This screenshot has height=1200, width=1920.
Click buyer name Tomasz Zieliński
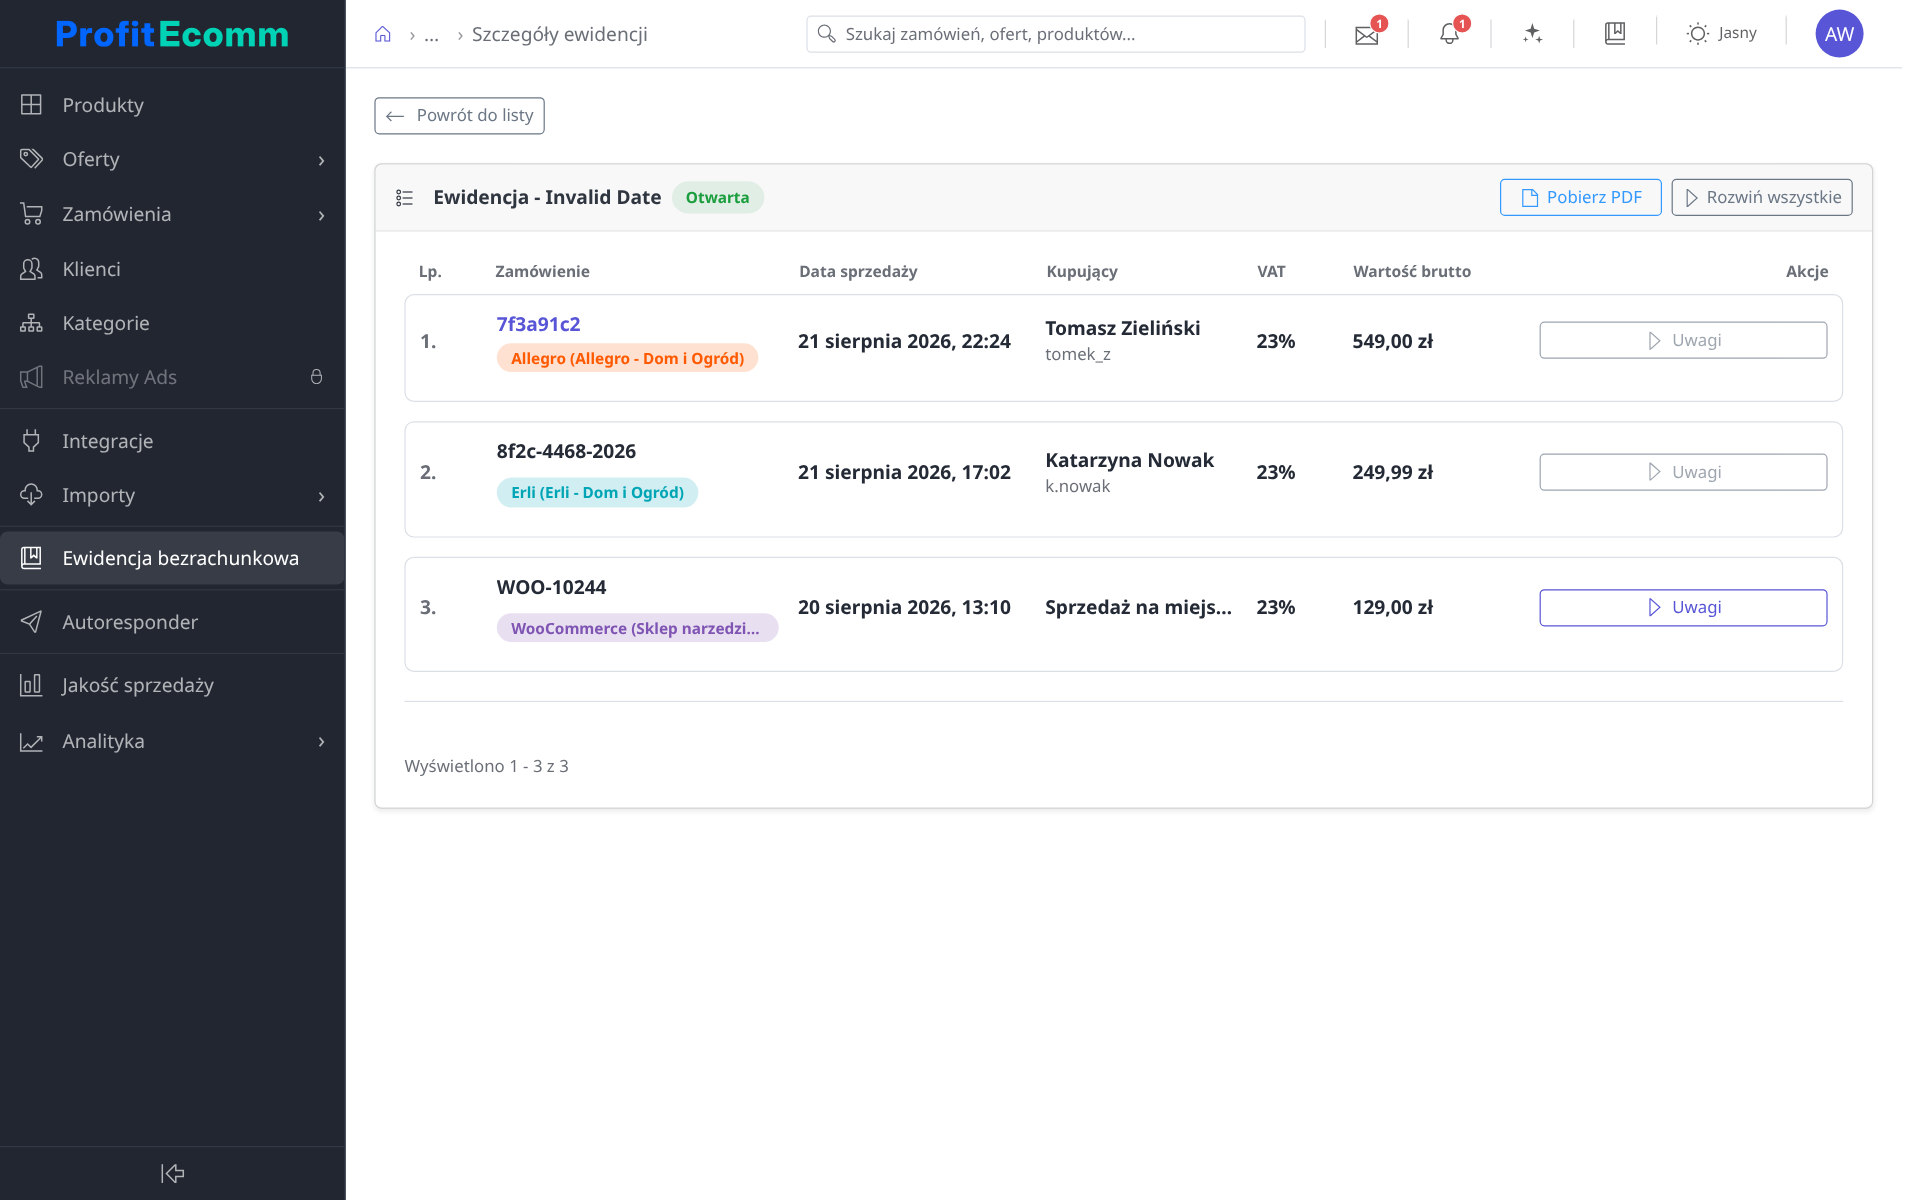click(1122, 328)
